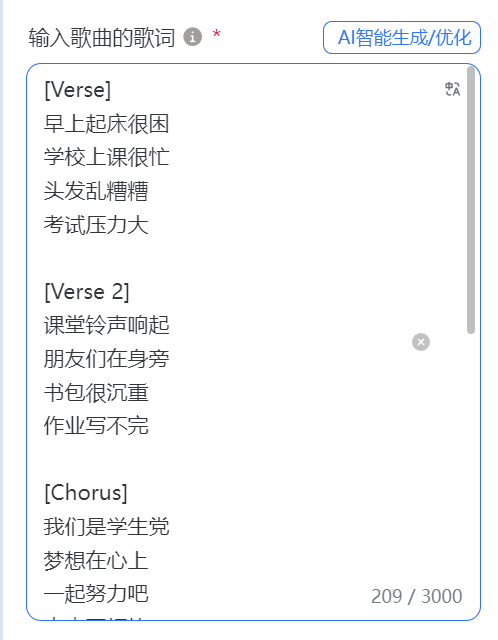Click the 梦想在心上 lyric line
Screen dimensions: 498x640
[96, 560]
